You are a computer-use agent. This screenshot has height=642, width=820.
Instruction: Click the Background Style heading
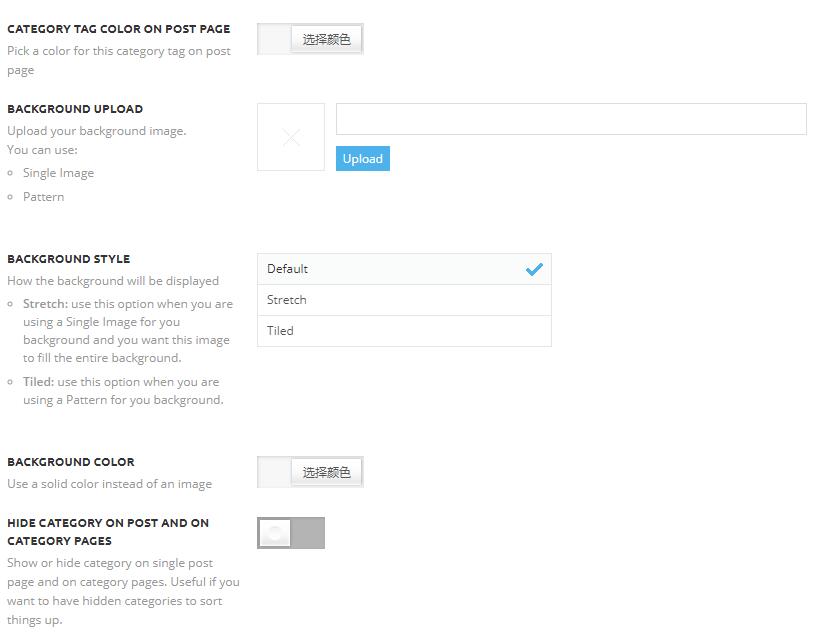click(x=69, y=259)
